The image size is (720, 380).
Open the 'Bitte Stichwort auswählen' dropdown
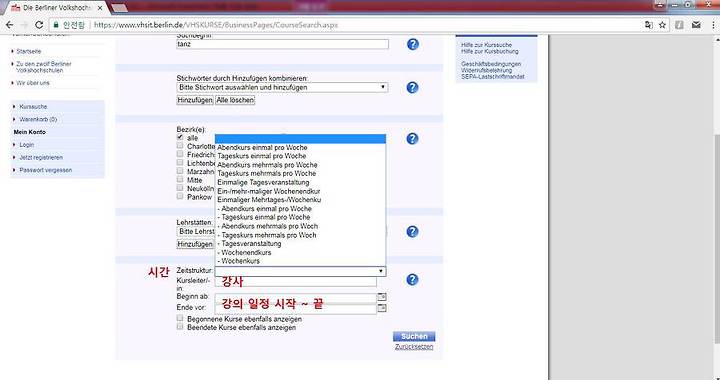(x=282, y=87)
